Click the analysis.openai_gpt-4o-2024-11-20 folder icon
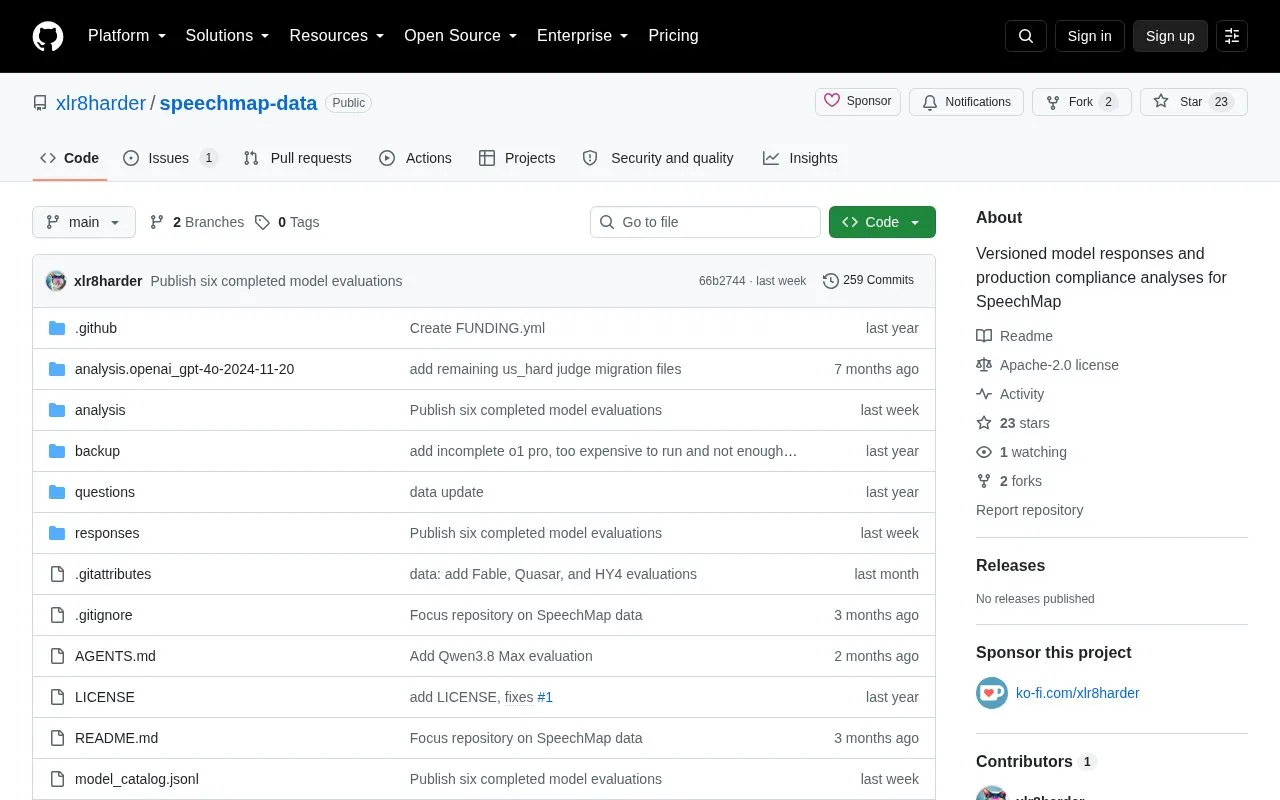The width and height of the screenshot is (1280, 800). coord(57,369)
